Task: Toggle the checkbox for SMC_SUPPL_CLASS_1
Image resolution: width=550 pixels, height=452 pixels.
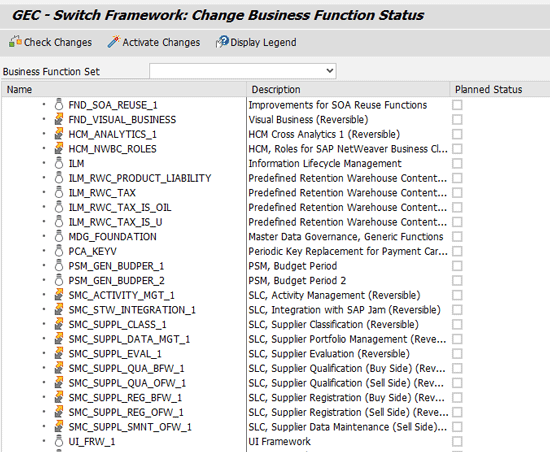Action: [457, 324]
